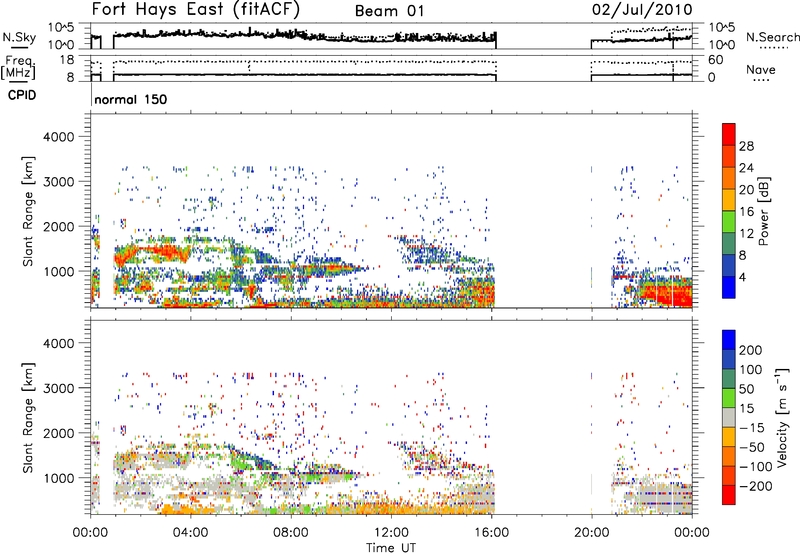Click the "24" Power colorbar tick label

point(746,168)
